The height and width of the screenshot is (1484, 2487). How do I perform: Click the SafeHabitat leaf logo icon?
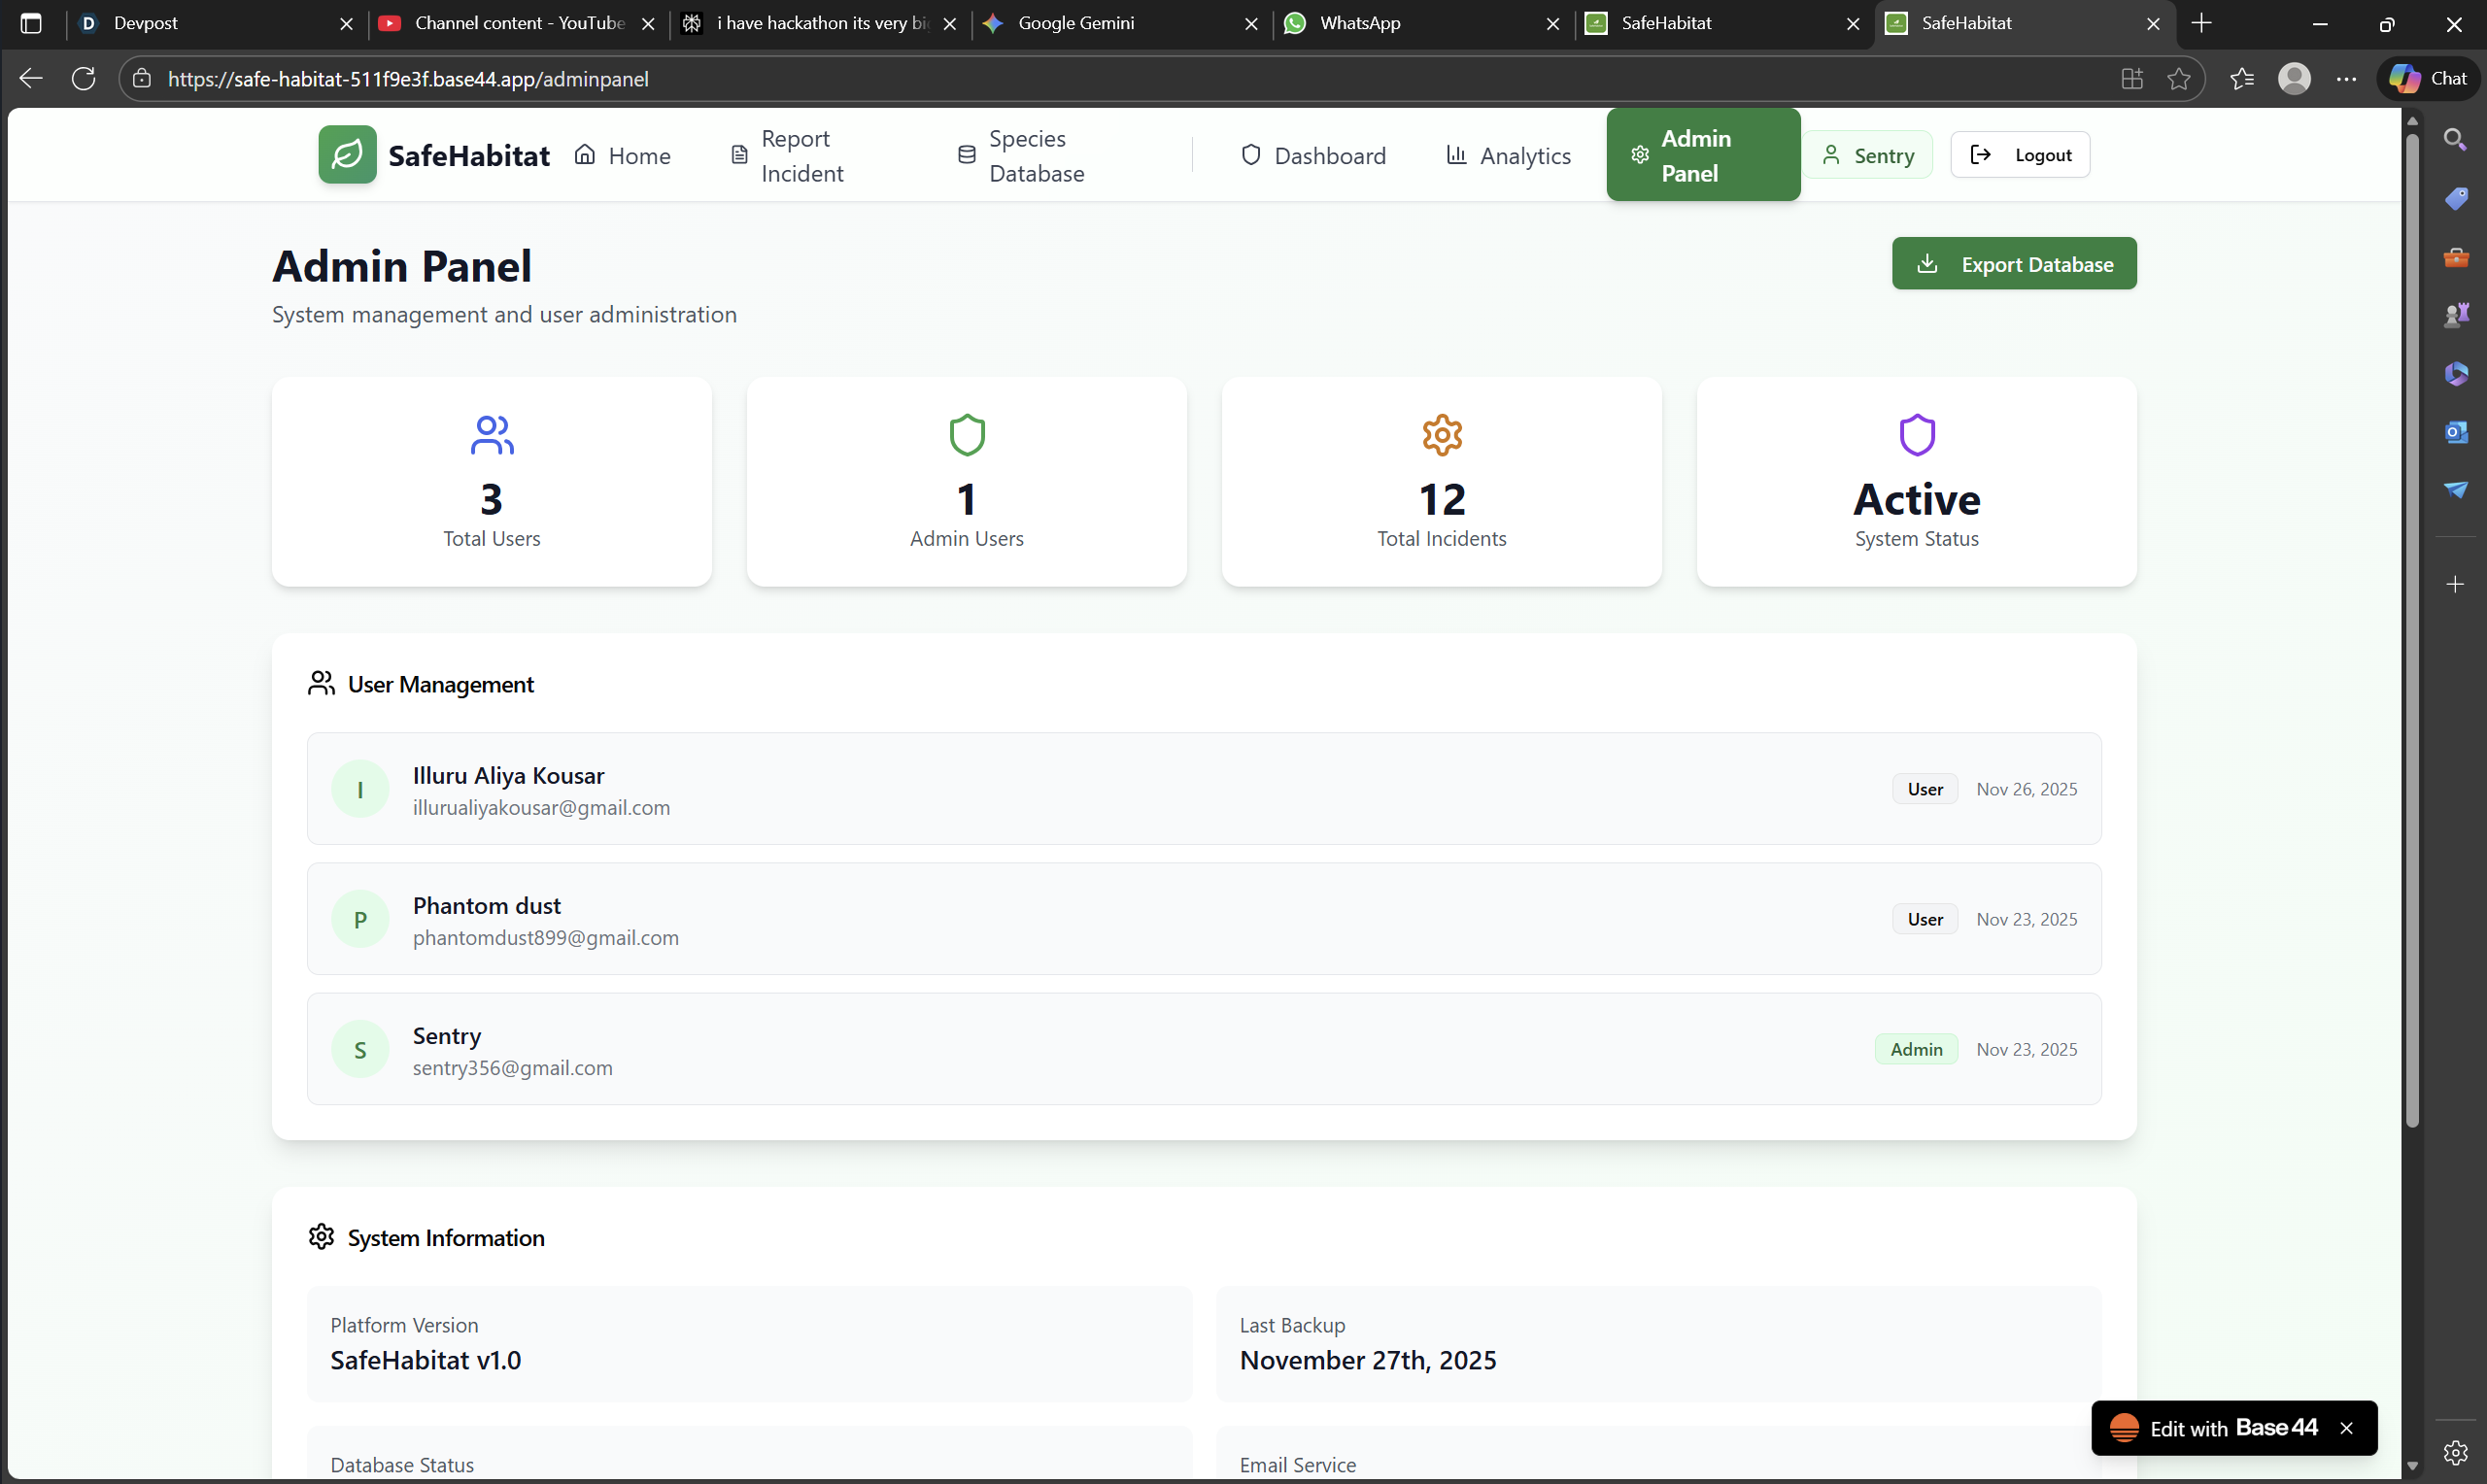pos(347,155)
